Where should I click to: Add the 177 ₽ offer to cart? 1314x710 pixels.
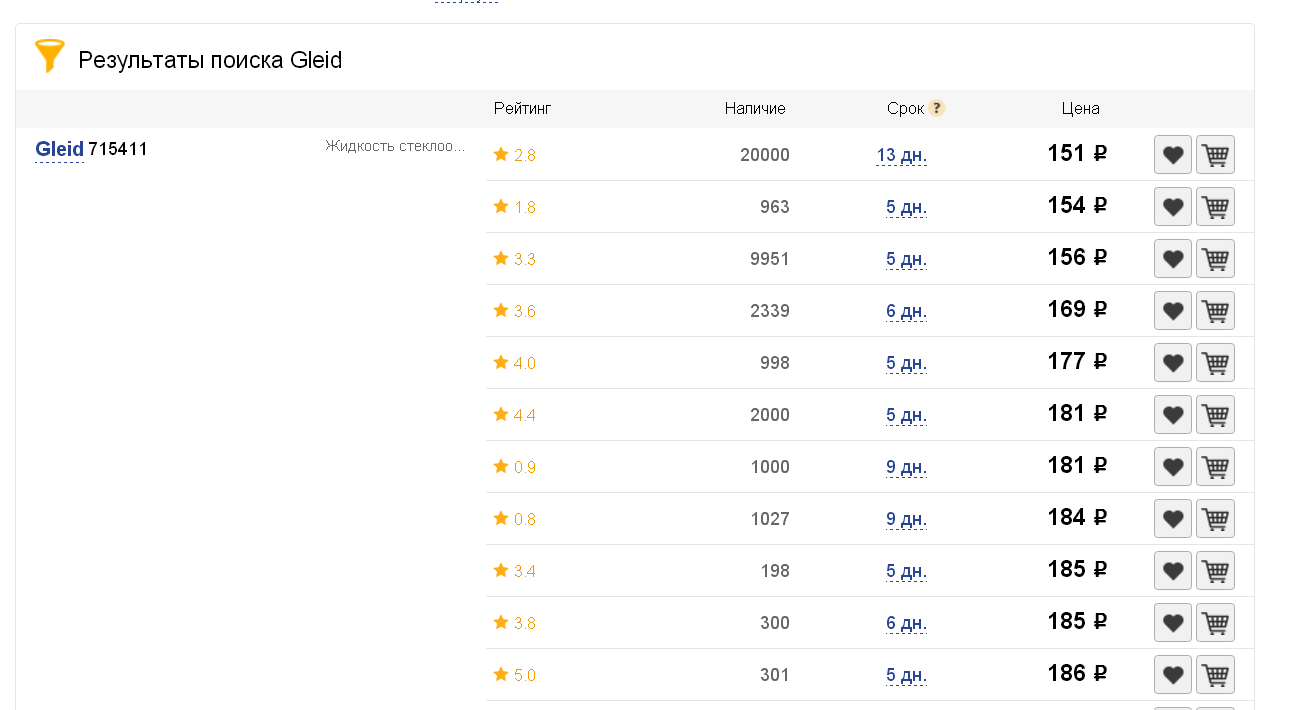point(1216,363)
